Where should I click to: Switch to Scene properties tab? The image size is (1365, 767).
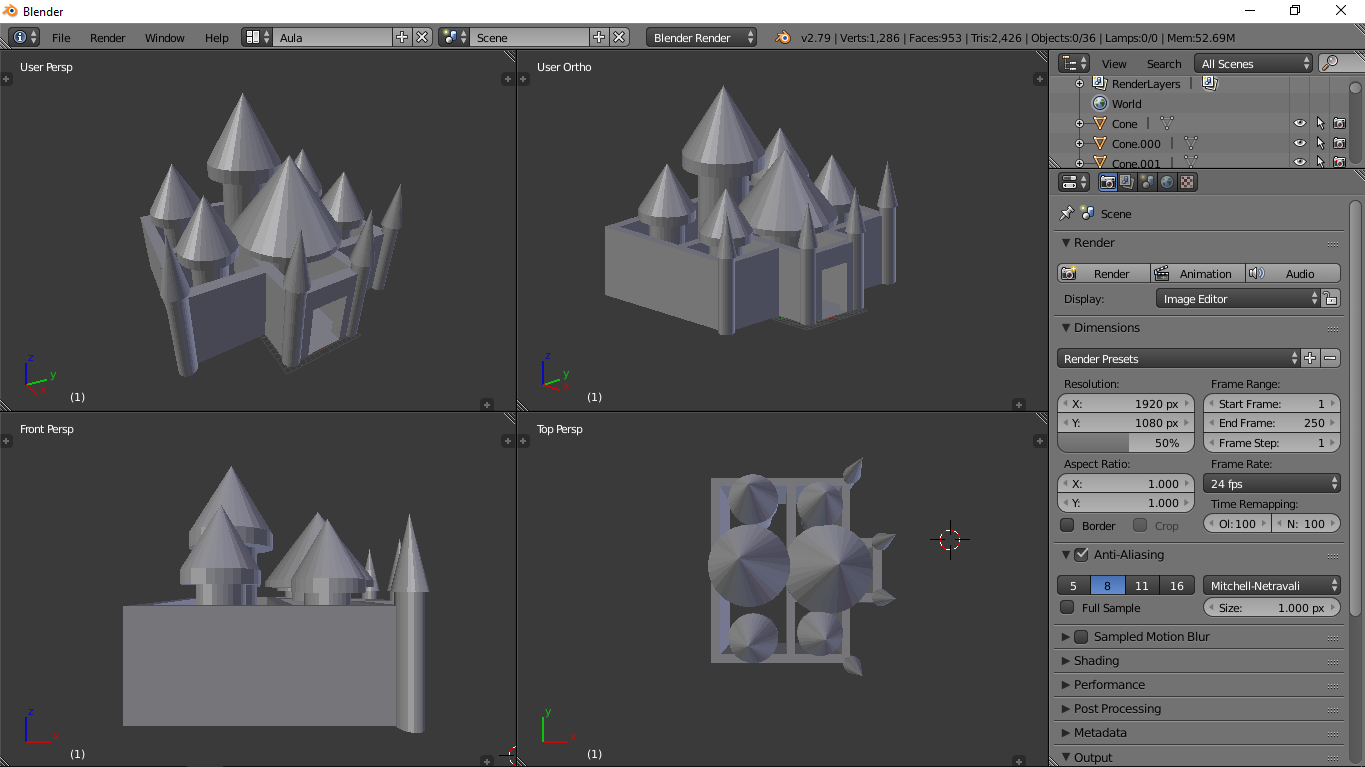click(1147, 182)
